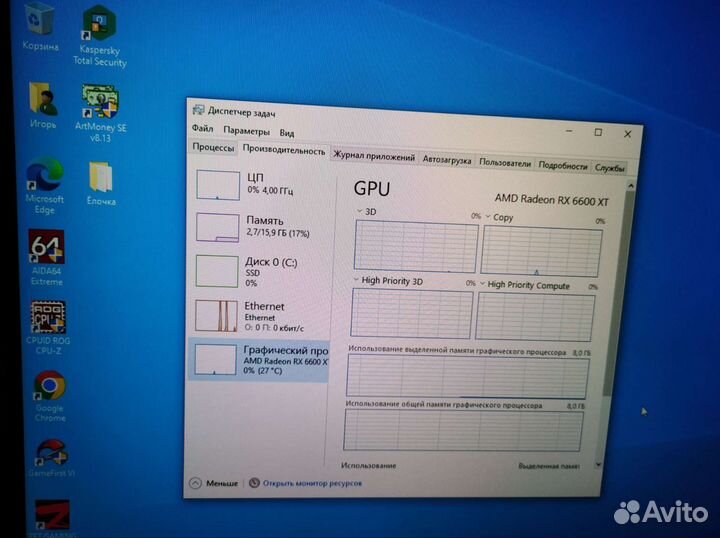This screenshot has height=538, width=720.
Task: Click the shared GPU memory usage graph
Action: 463,430
